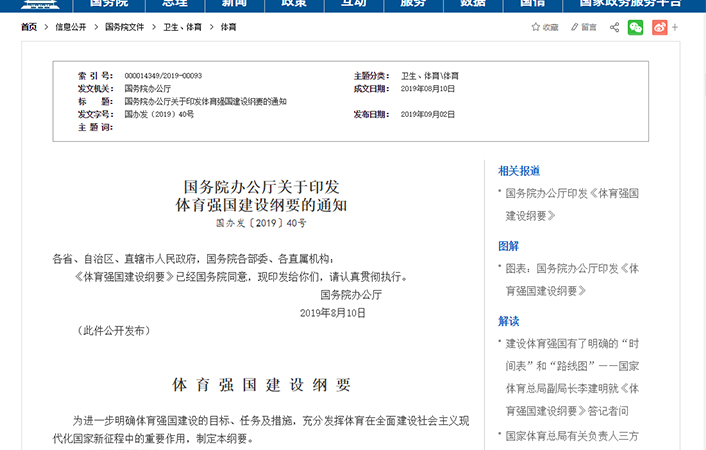Share via the green WeChat icon
This screenshot has width=706, height=450.
tap(636, 27)
